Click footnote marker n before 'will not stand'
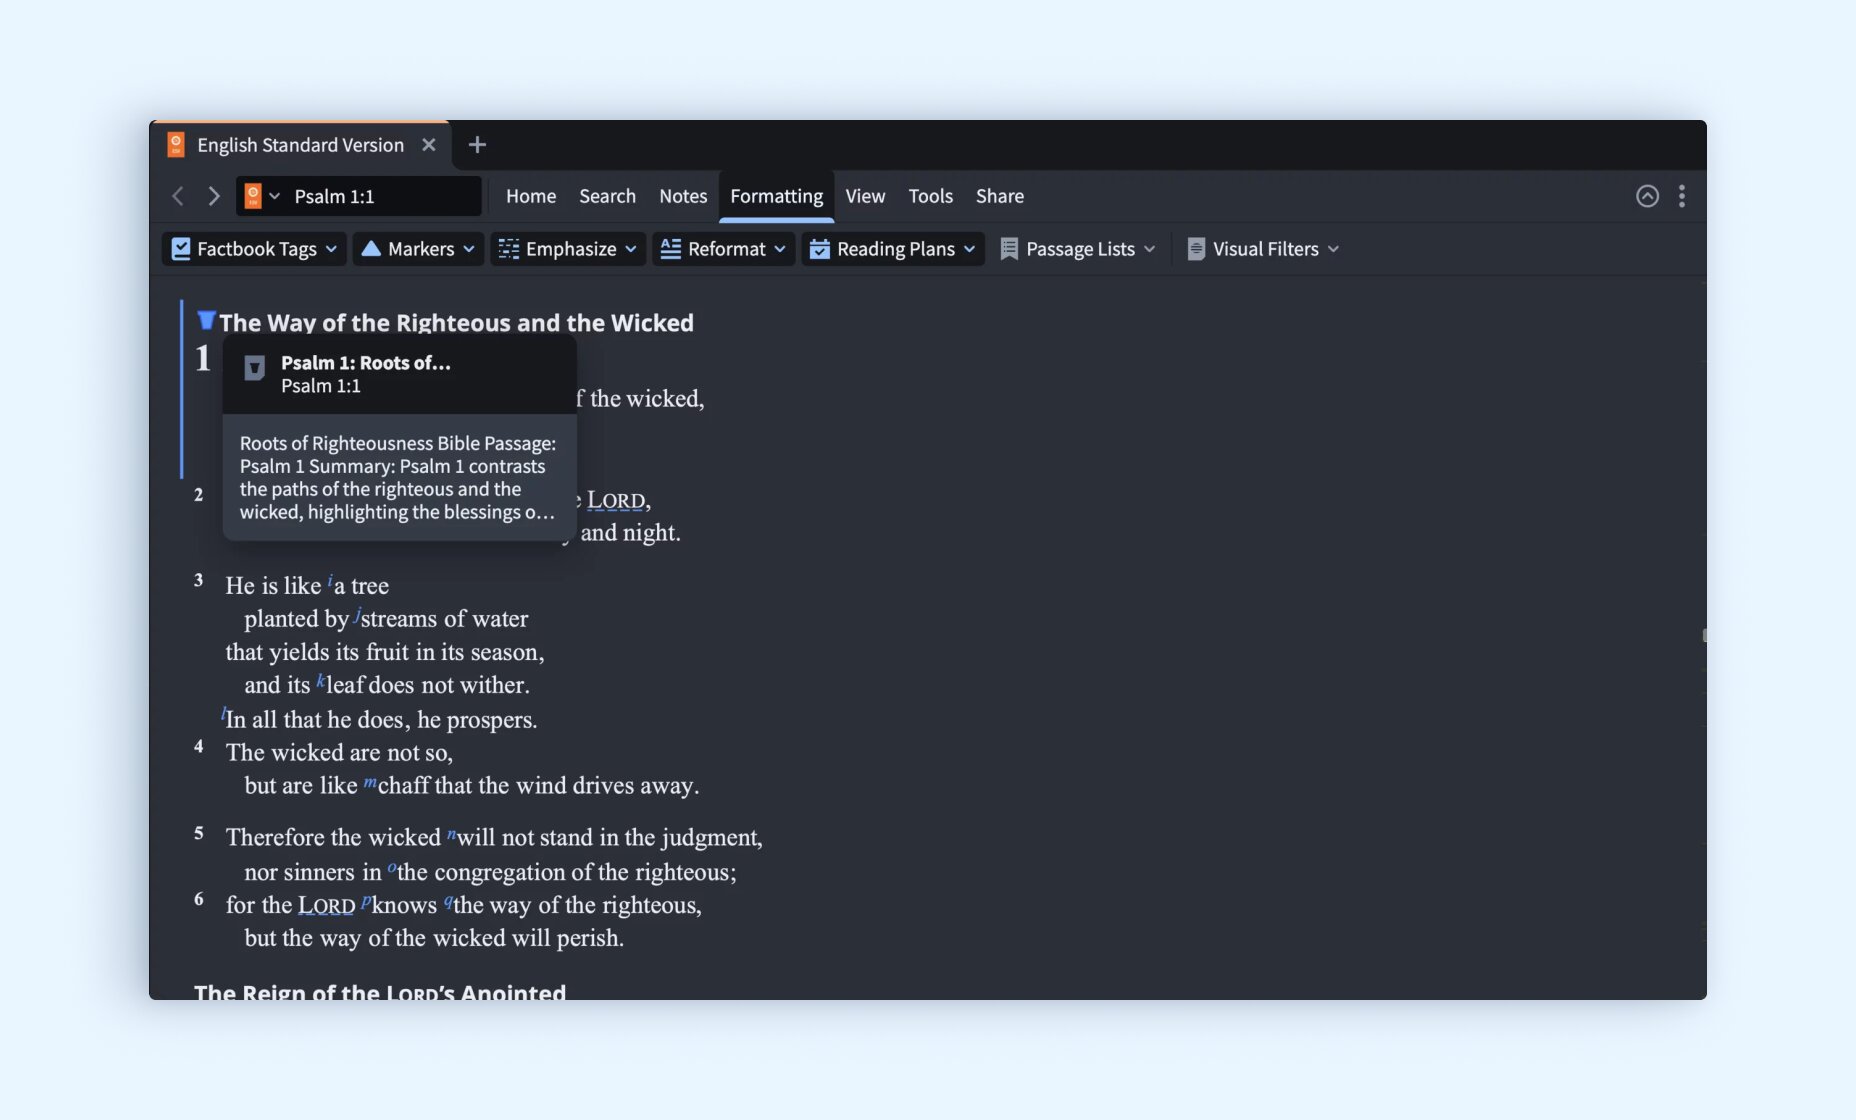1856x1120 pixels. (x=451, y=833)
